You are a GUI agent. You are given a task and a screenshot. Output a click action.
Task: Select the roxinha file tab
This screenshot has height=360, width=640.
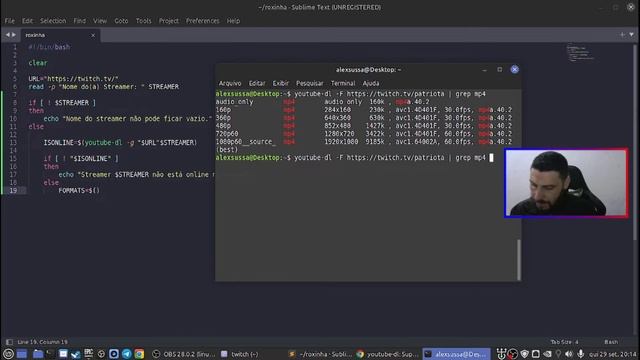pos(59,35)
